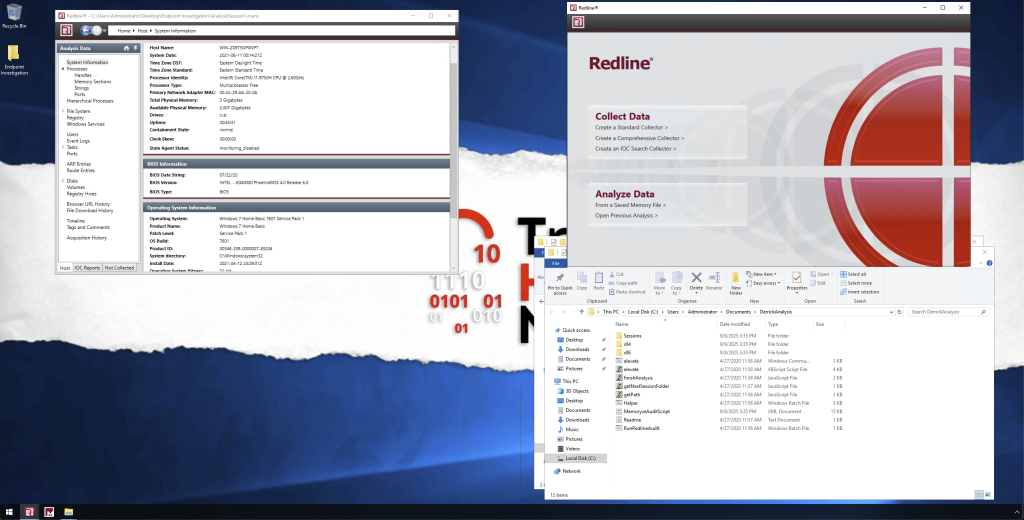Open the Copy to dropdown in Explorer
The image size is (1024, 520).
pyautogui.click(x=677, y=283)
